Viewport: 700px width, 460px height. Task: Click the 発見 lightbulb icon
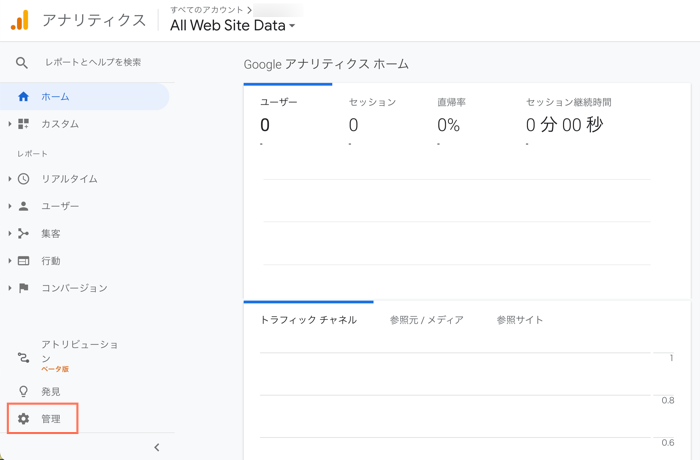[x=23, y=392]
